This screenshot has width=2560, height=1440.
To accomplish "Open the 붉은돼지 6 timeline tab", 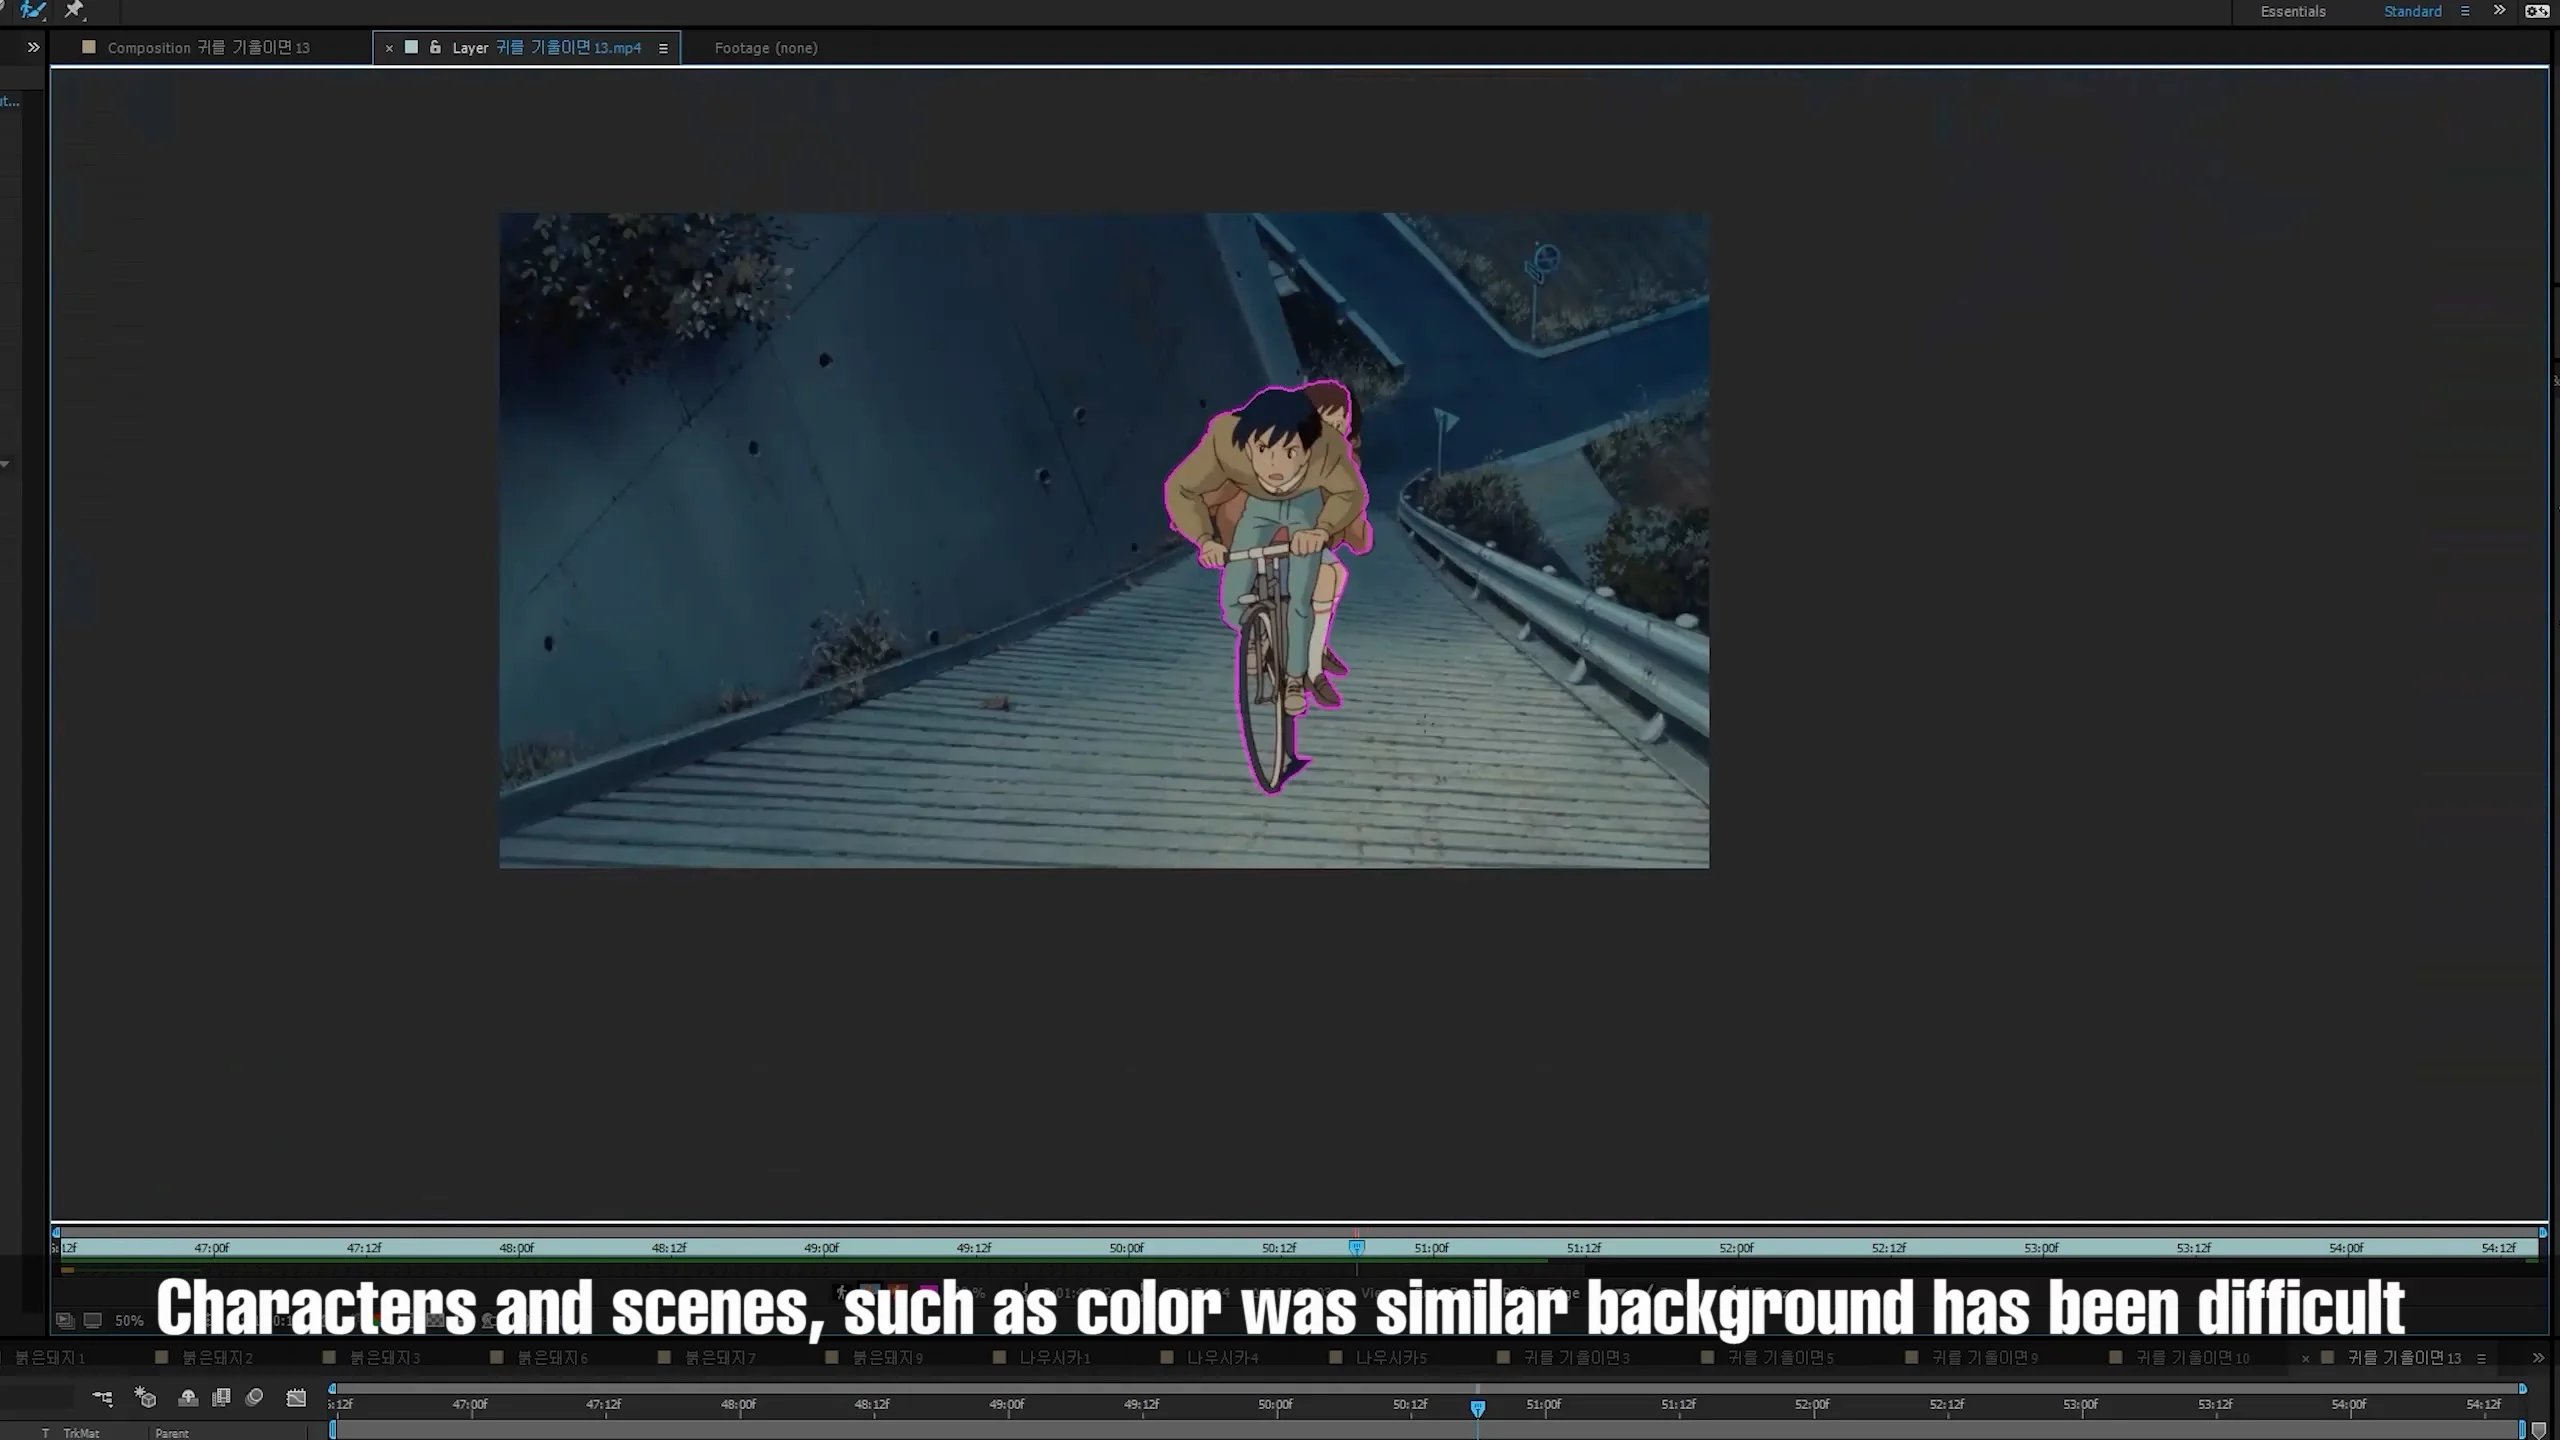I will pyautogui.click(x=553, y=1358).
